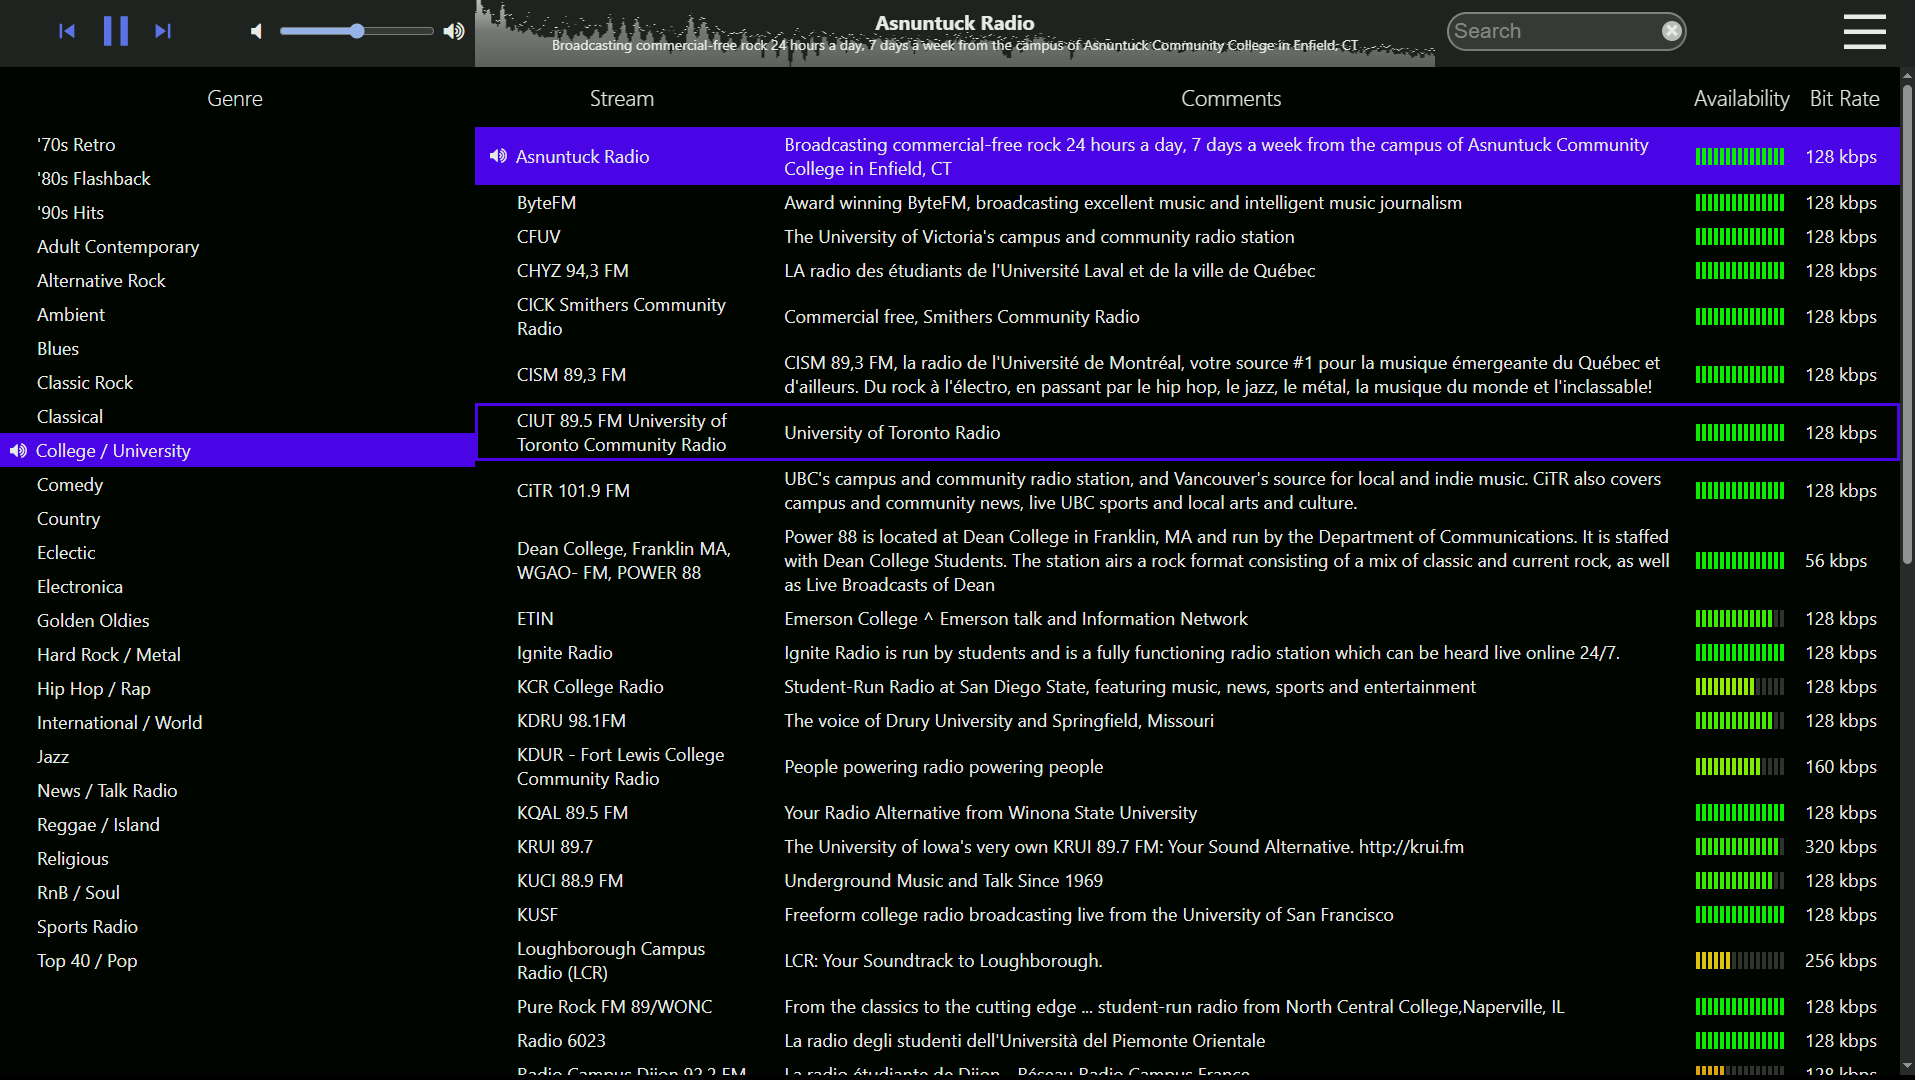Play the CFUV stream
The height and width of the screenshot is (1080, 1915).
(x=1187, y=236)
